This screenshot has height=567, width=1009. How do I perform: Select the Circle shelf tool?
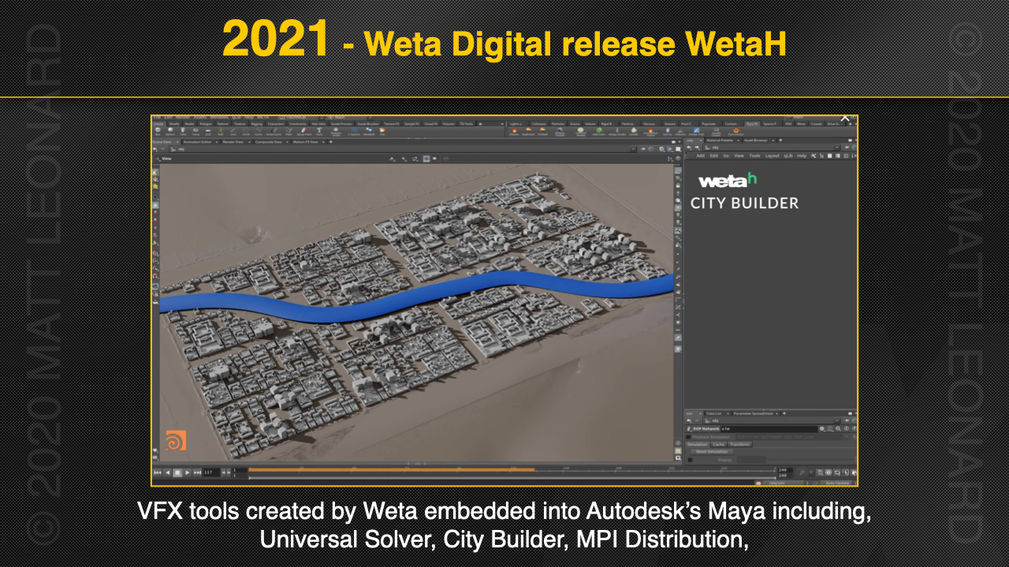tap(246, 131)
